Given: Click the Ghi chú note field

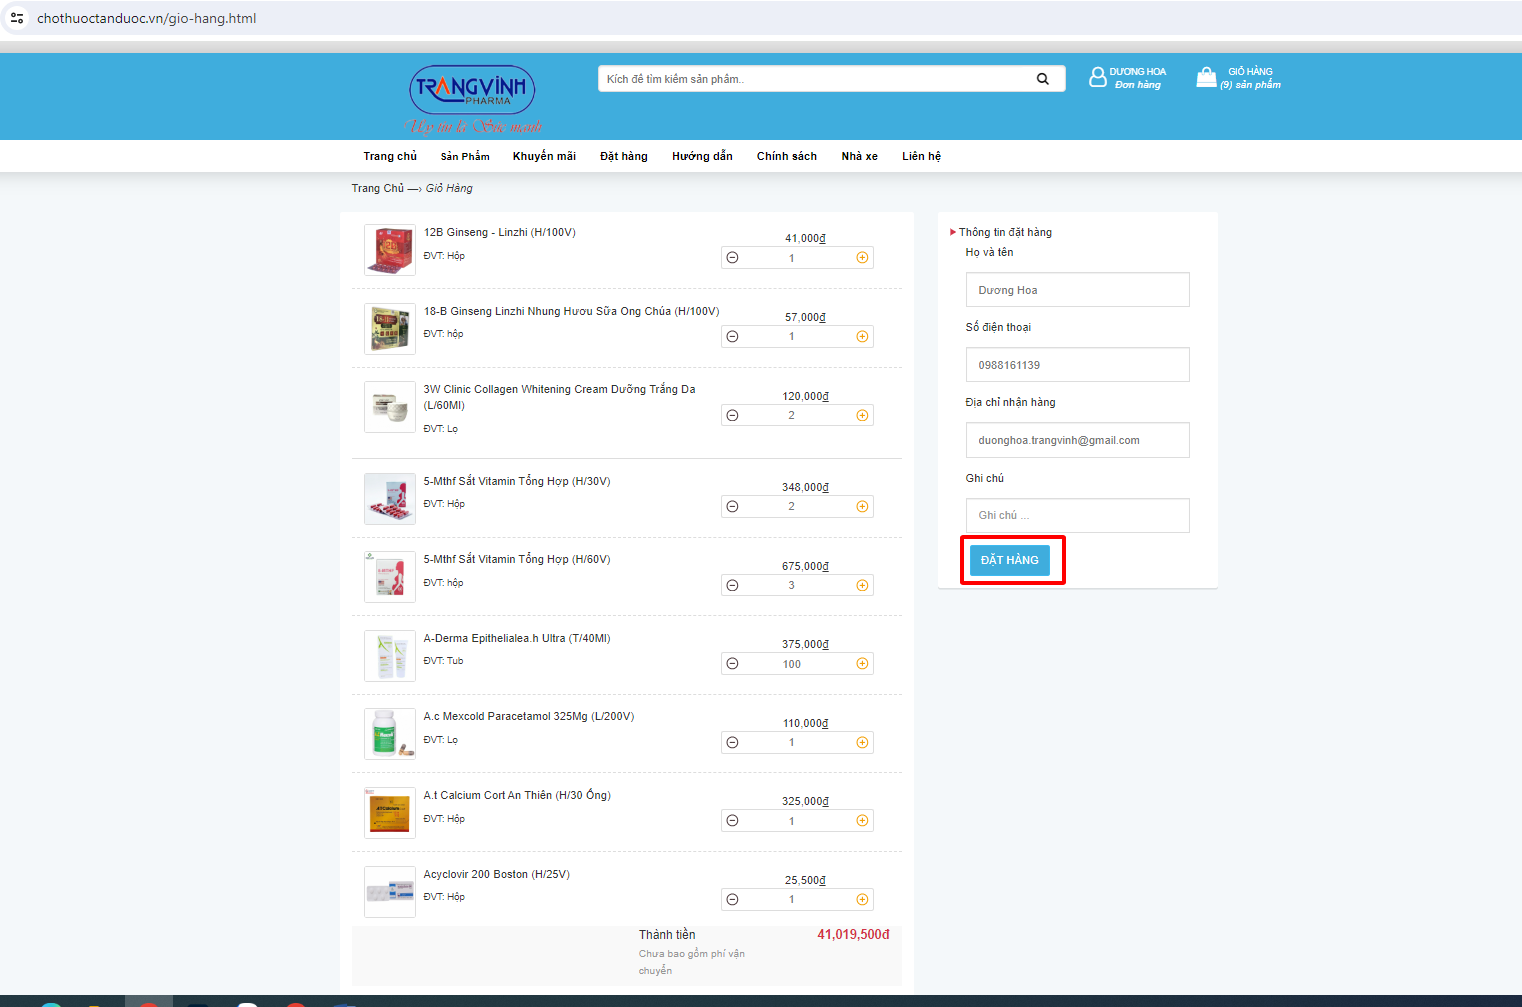Looking at the screenshot, I should coord(1077,515).
